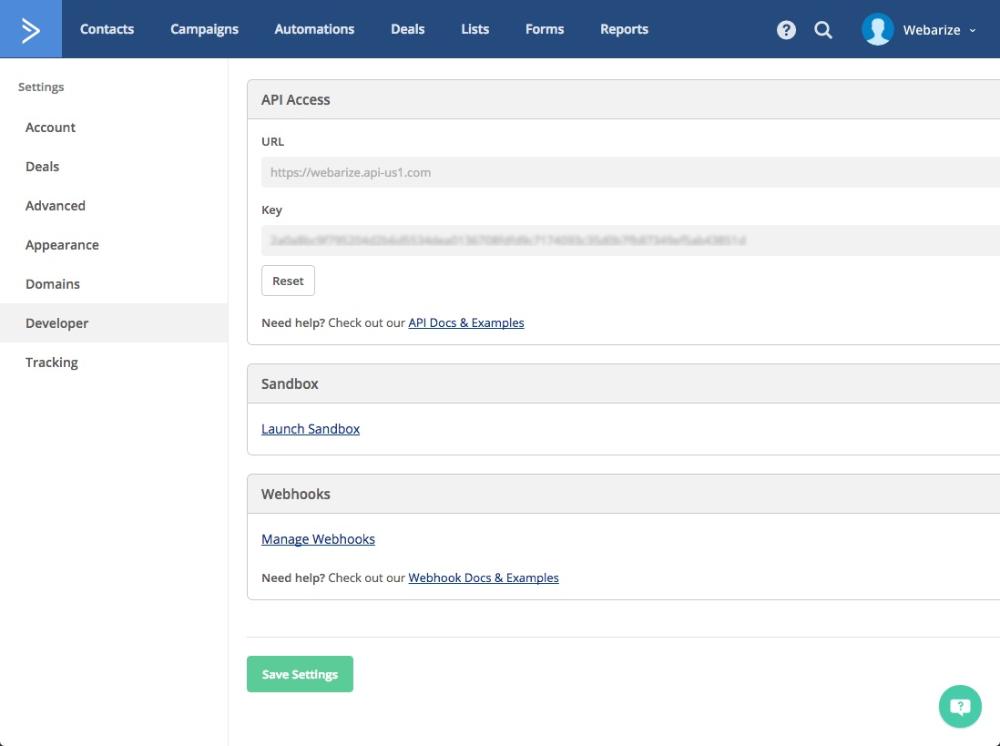Go to Forms
This screenshot has height=746, width=1000.
coord(545,29)
